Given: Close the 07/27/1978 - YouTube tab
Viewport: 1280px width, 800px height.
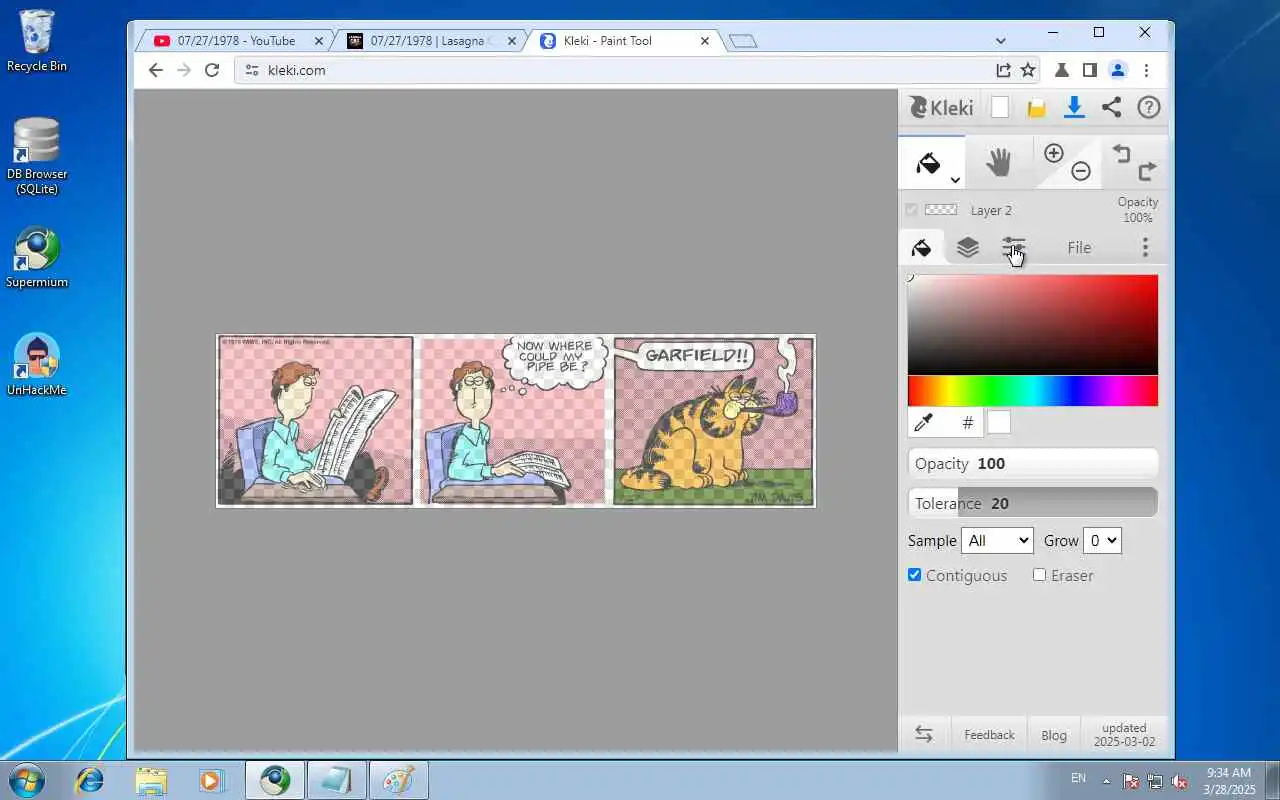Looking at the screenshot, I should (x=319, y=41).
